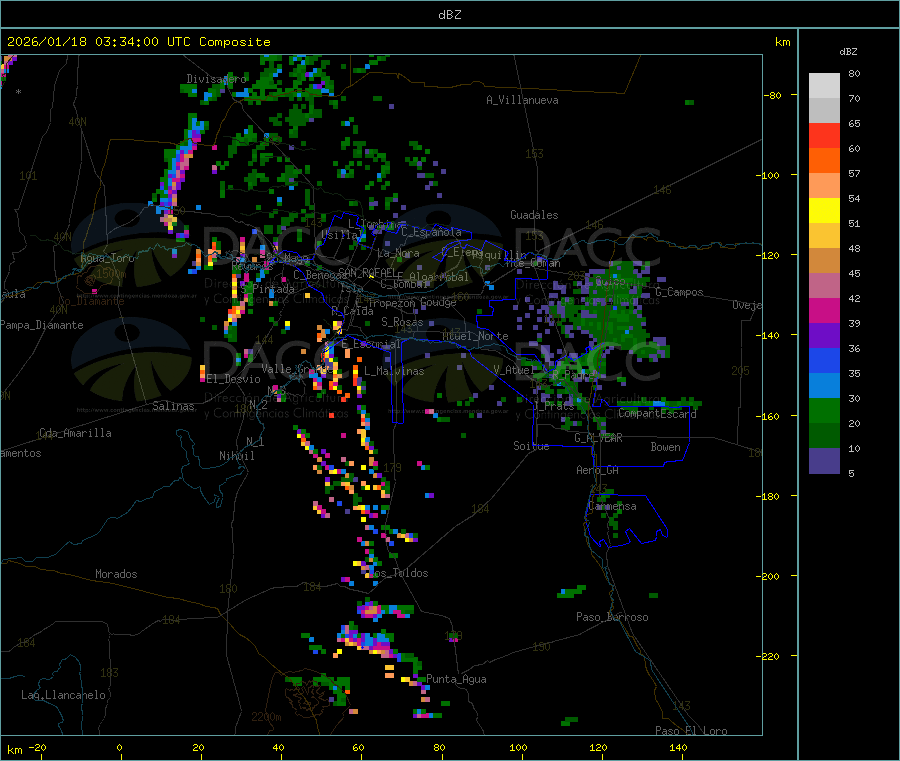Click the Nihuil map label
The width and height of the screenshot is (900, 761).
[x=236, y=456]
